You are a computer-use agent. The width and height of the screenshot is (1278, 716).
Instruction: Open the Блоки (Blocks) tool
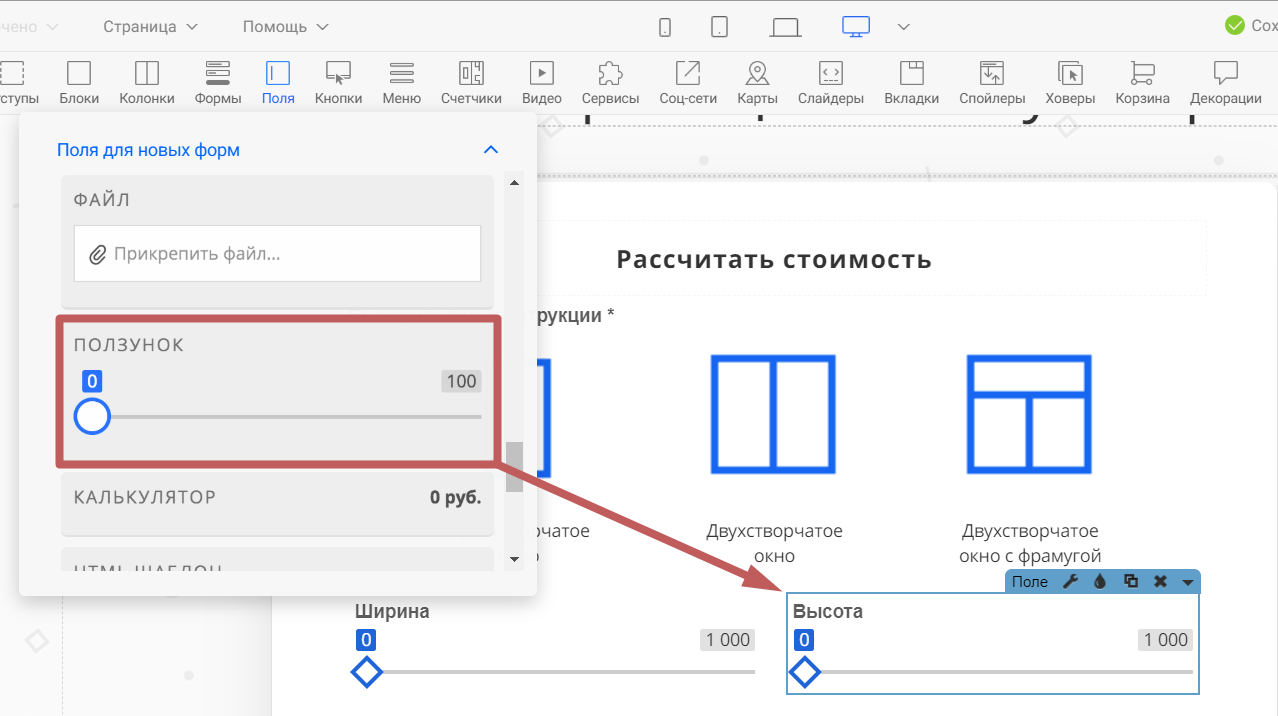(79, 82)
